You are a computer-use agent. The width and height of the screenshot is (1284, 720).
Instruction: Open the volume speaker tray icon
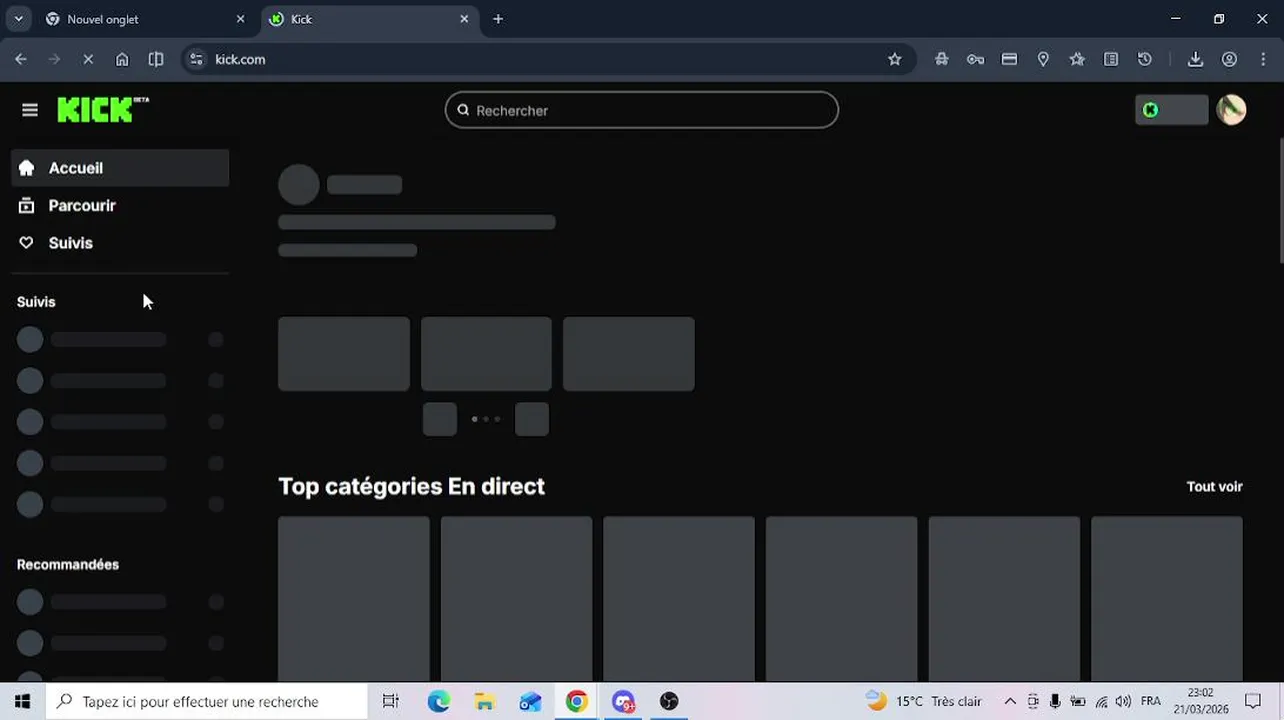point(1123,701)
